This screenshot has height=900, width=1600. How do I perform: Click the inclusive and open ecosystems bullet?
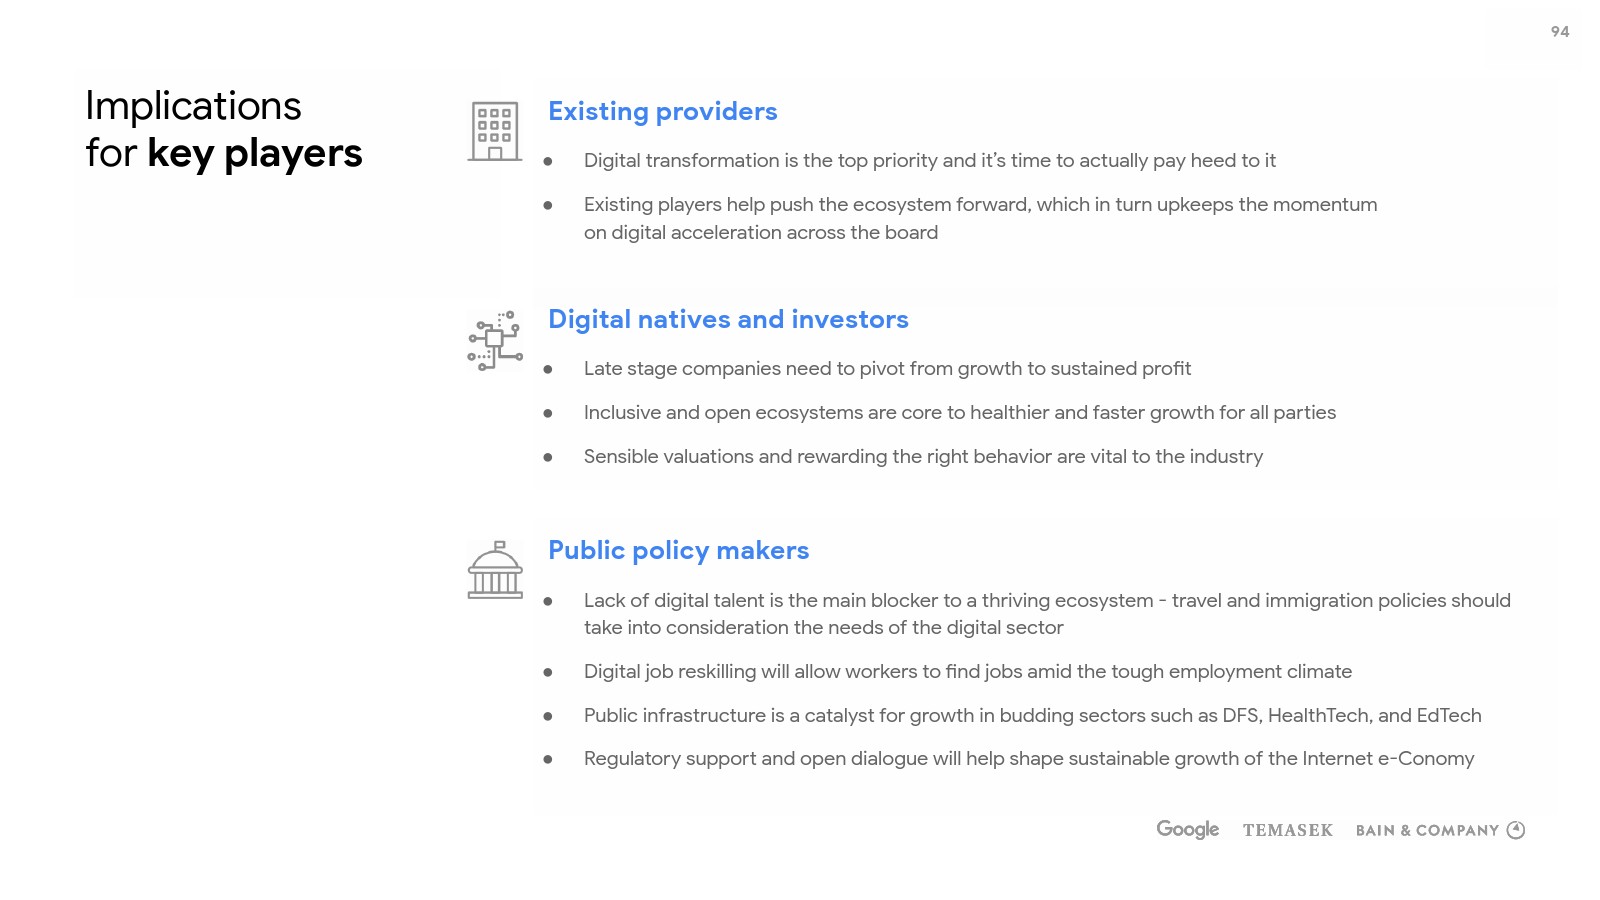tap(959, 412)
